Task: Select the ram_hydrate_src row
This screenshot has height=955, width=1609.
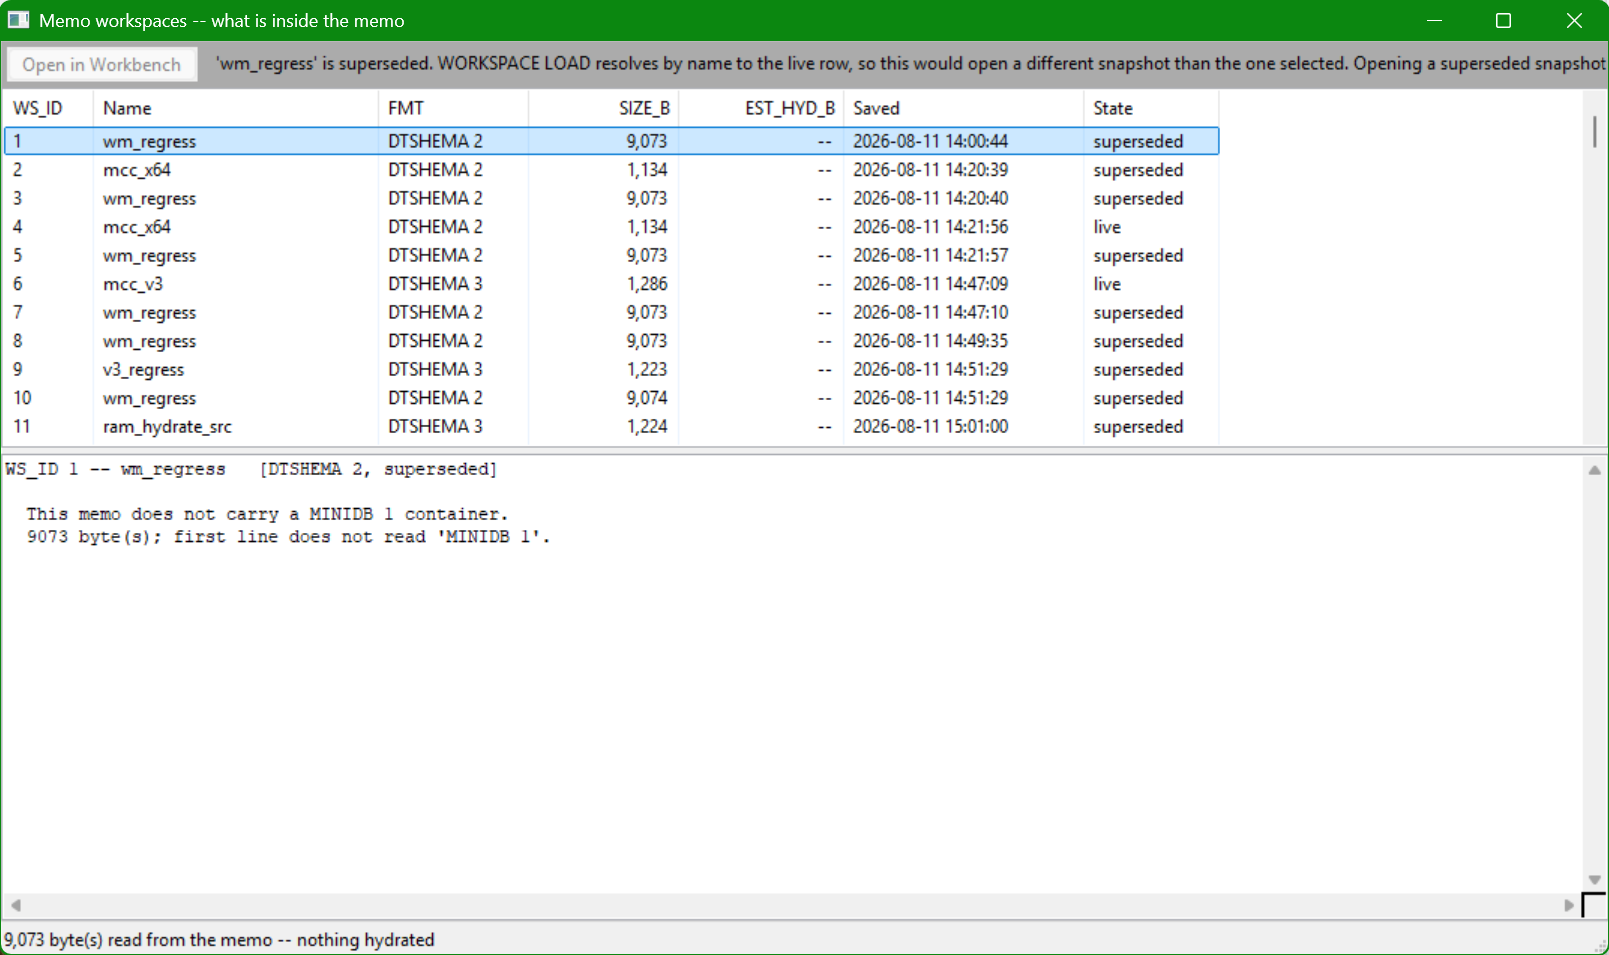Action: (x=611, y=426)
